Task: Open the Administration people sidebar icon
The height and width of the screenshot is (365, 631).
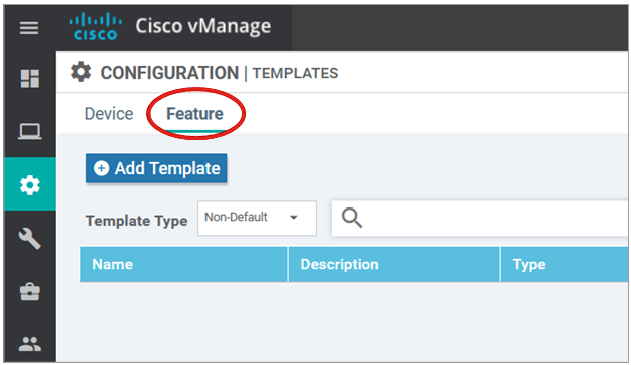Action: tap(30, 344)
